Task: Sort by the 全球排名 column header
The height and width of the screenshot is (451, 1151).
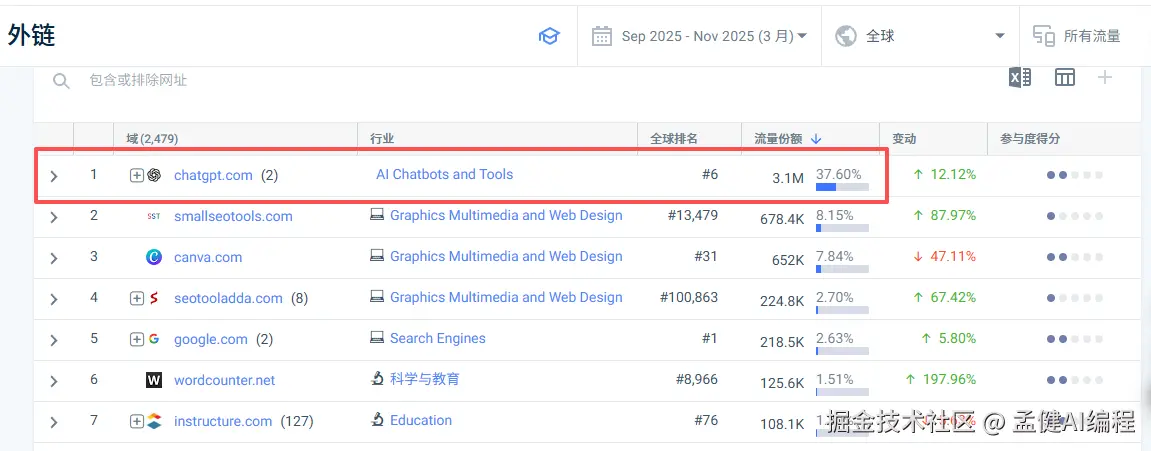Action: point(674,139)
